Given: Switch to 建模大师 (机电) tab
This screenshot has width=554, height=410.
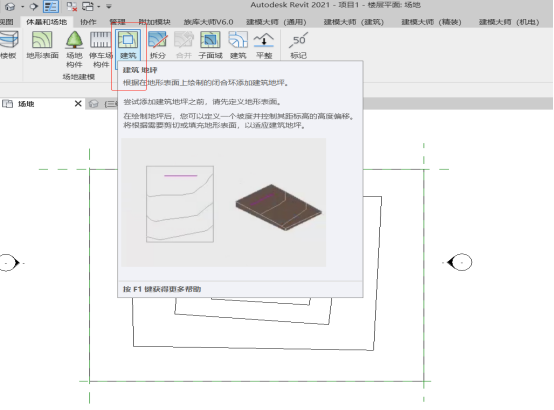Looking at the screenshot, I should pos(509,22).
